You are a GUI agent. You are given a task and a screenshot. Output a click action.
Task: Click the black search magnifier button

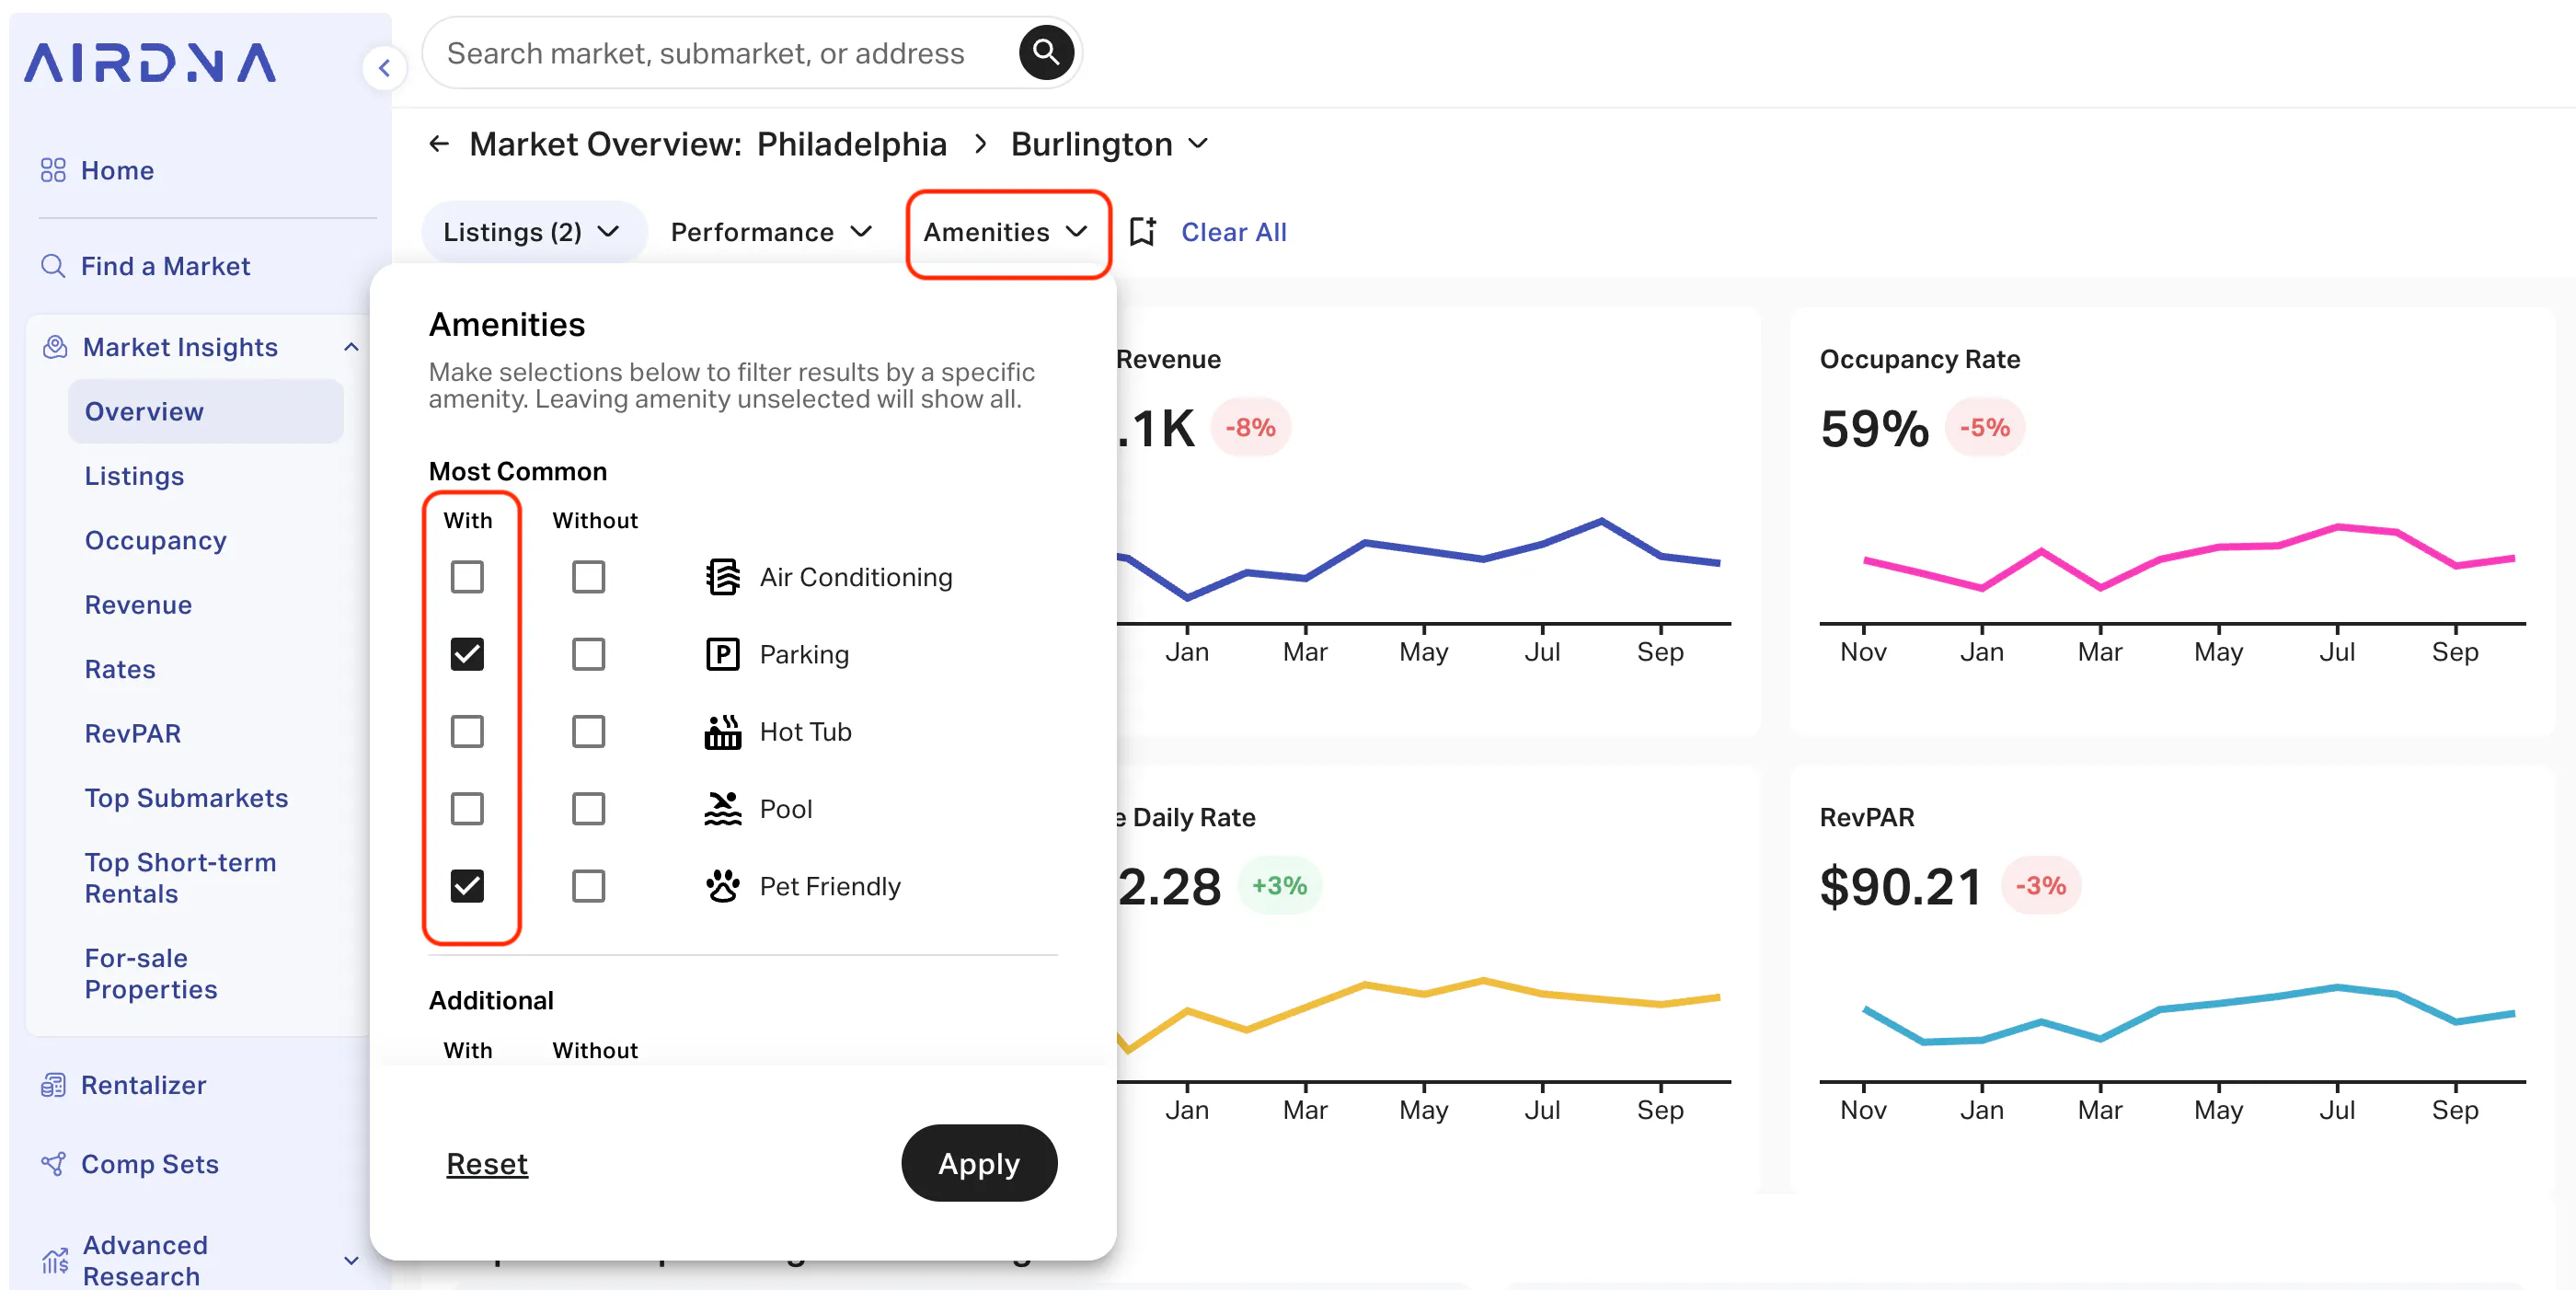tap(1046, 52)
